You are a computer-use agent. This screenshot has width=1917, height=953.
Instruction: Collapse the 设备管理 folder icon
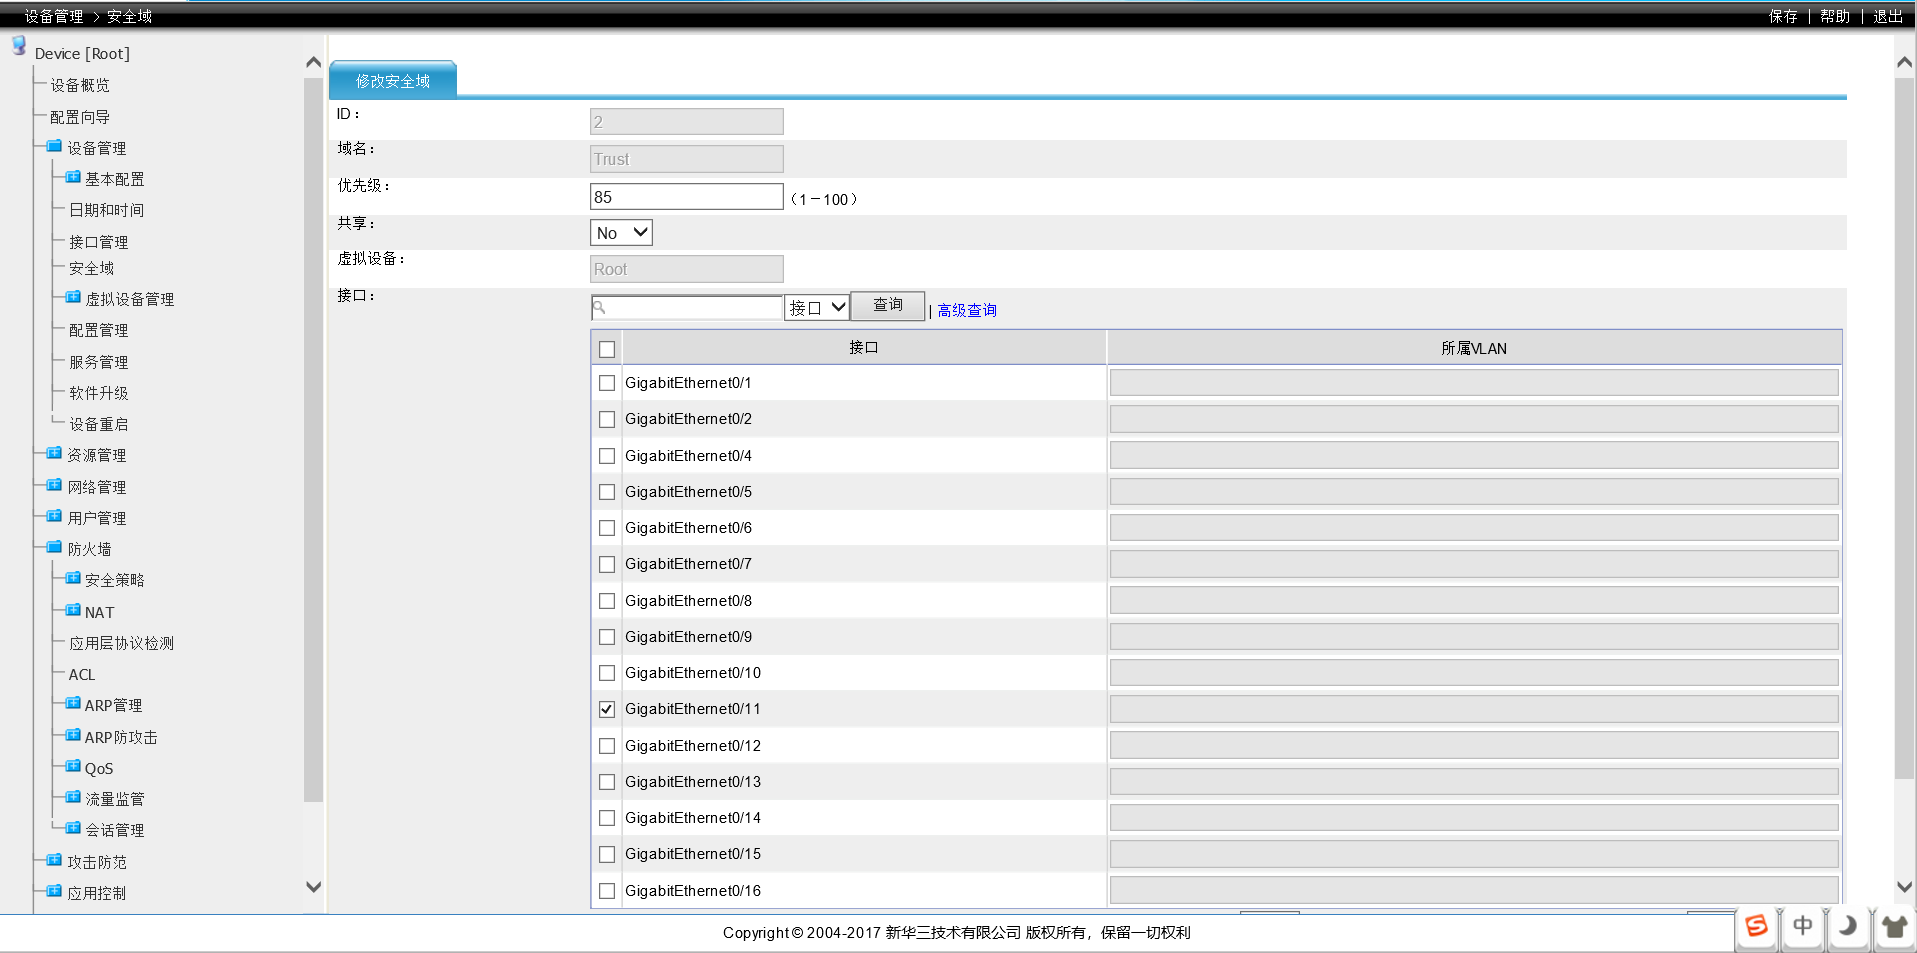[55, 146]
